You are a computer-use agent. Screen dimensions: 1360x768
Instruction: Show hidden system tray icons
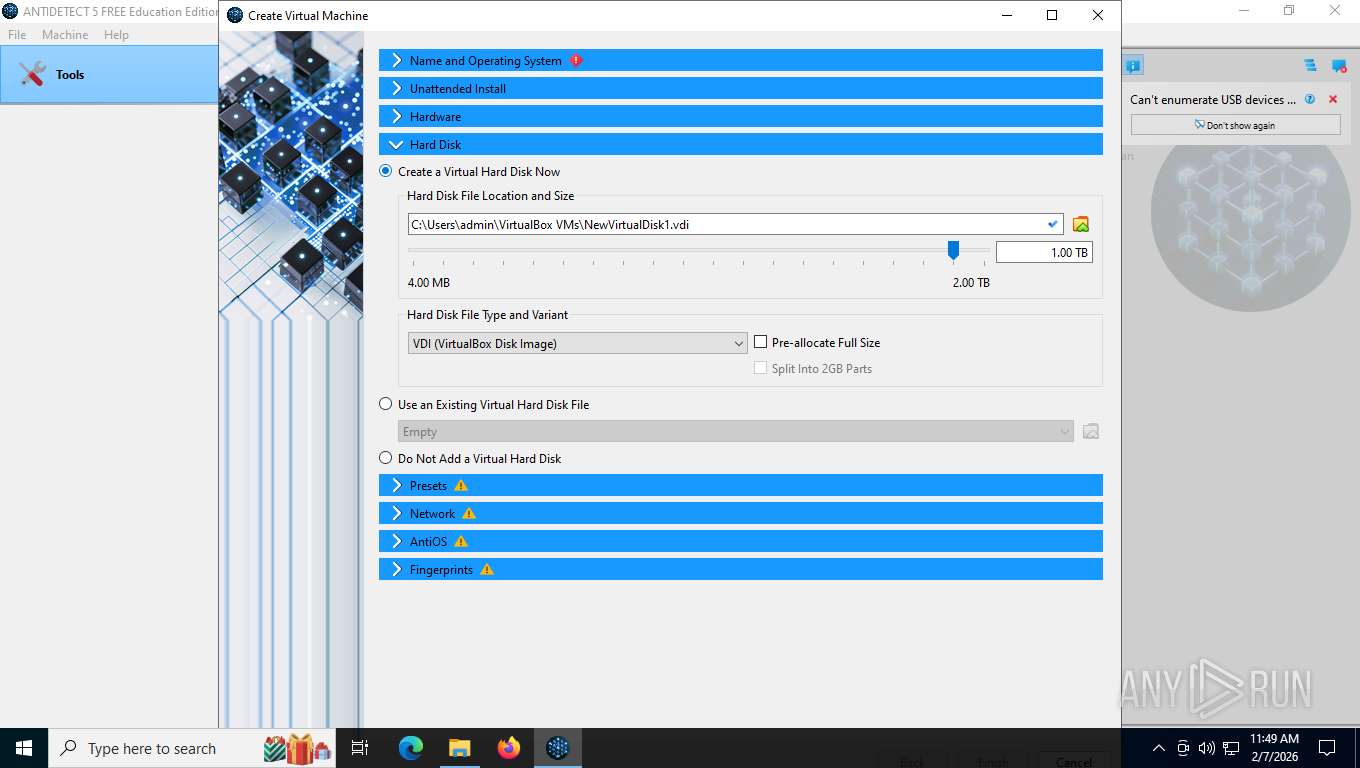point(1159,748)
